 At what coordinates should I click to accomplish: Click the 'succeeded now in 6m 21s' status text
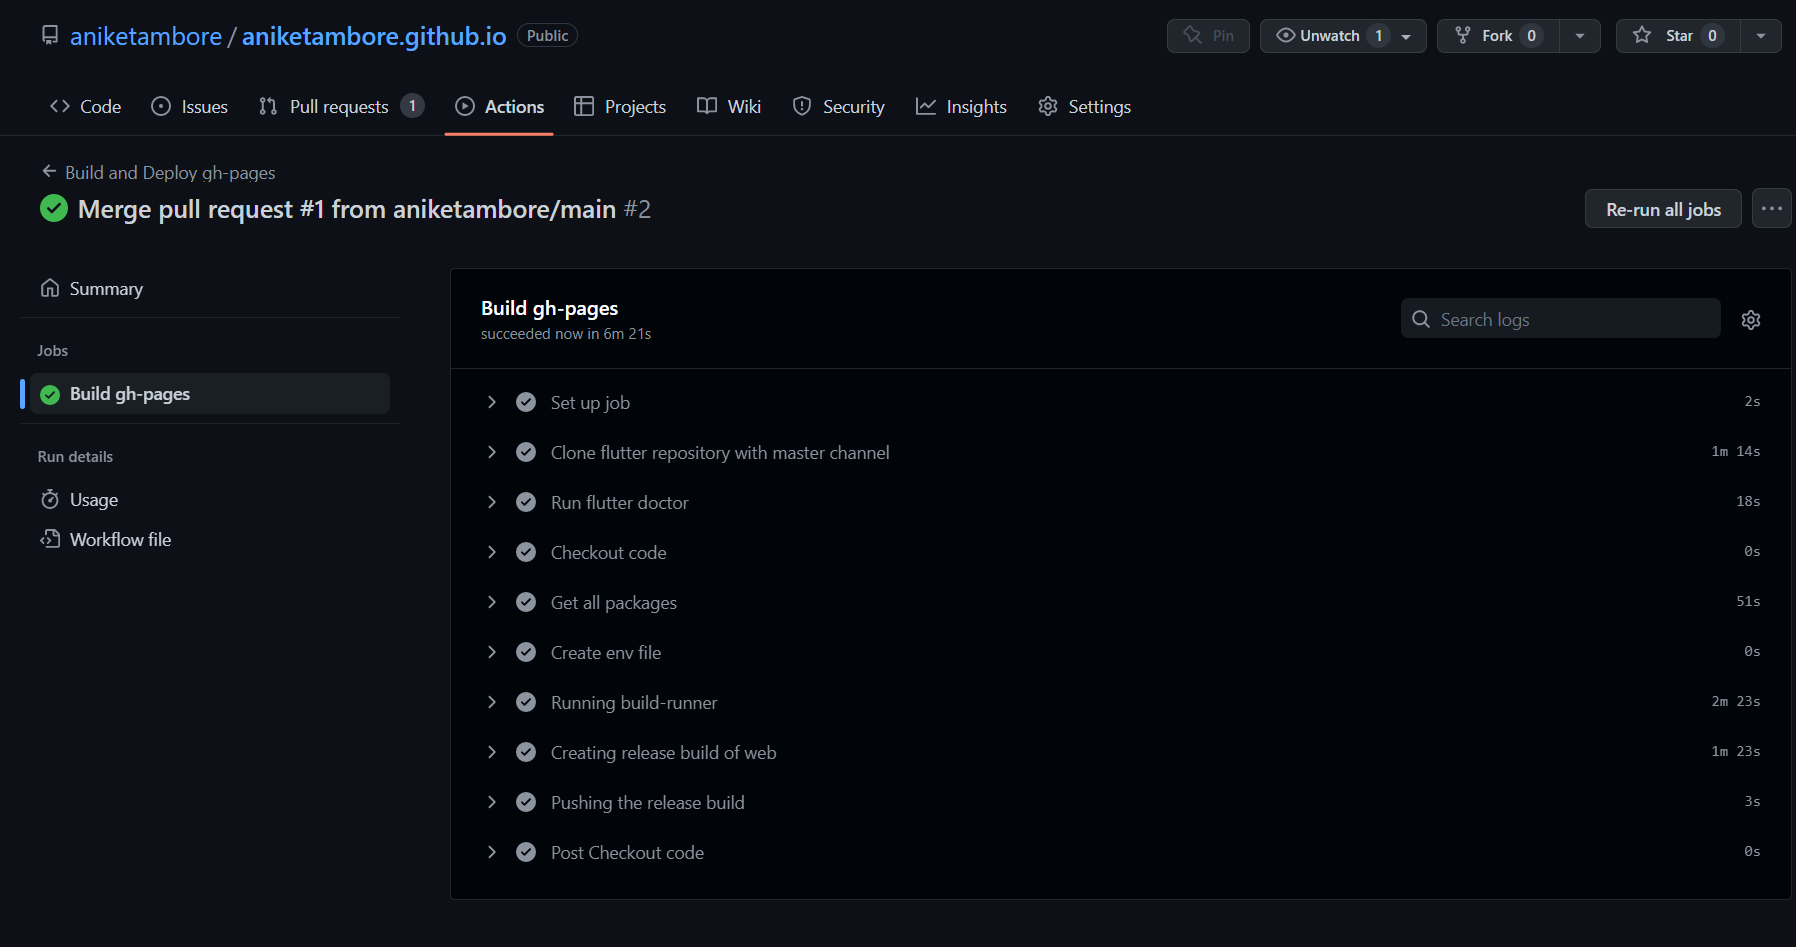click(x=566, y=334)
